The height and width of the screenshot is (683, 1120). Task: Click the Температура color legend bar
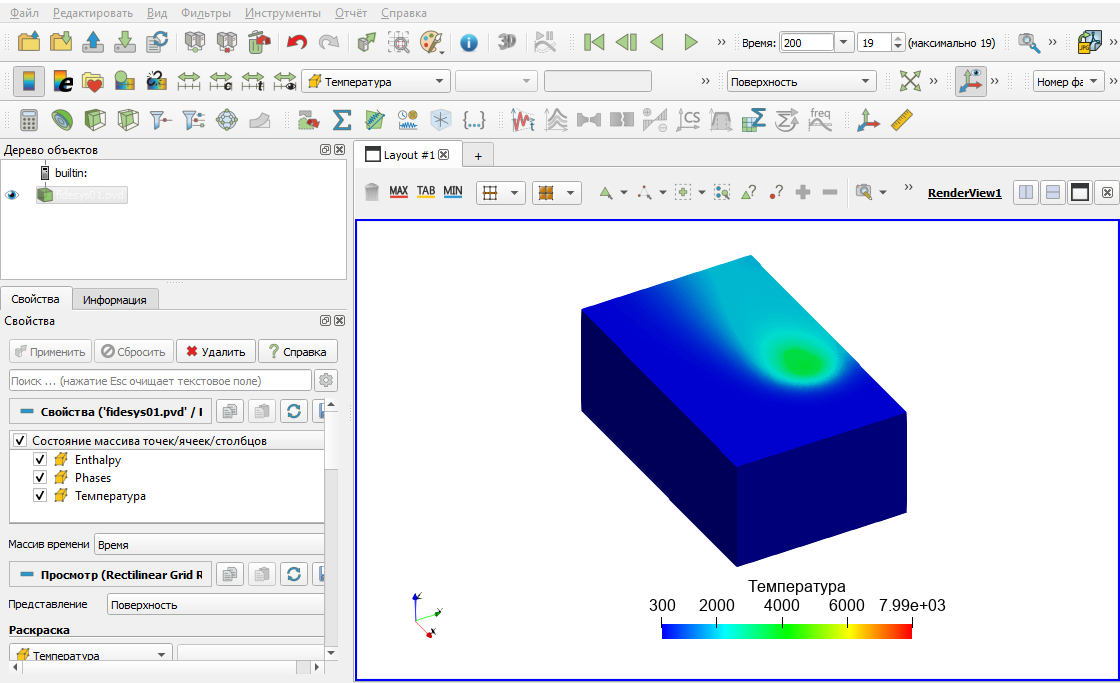point(786,632)
